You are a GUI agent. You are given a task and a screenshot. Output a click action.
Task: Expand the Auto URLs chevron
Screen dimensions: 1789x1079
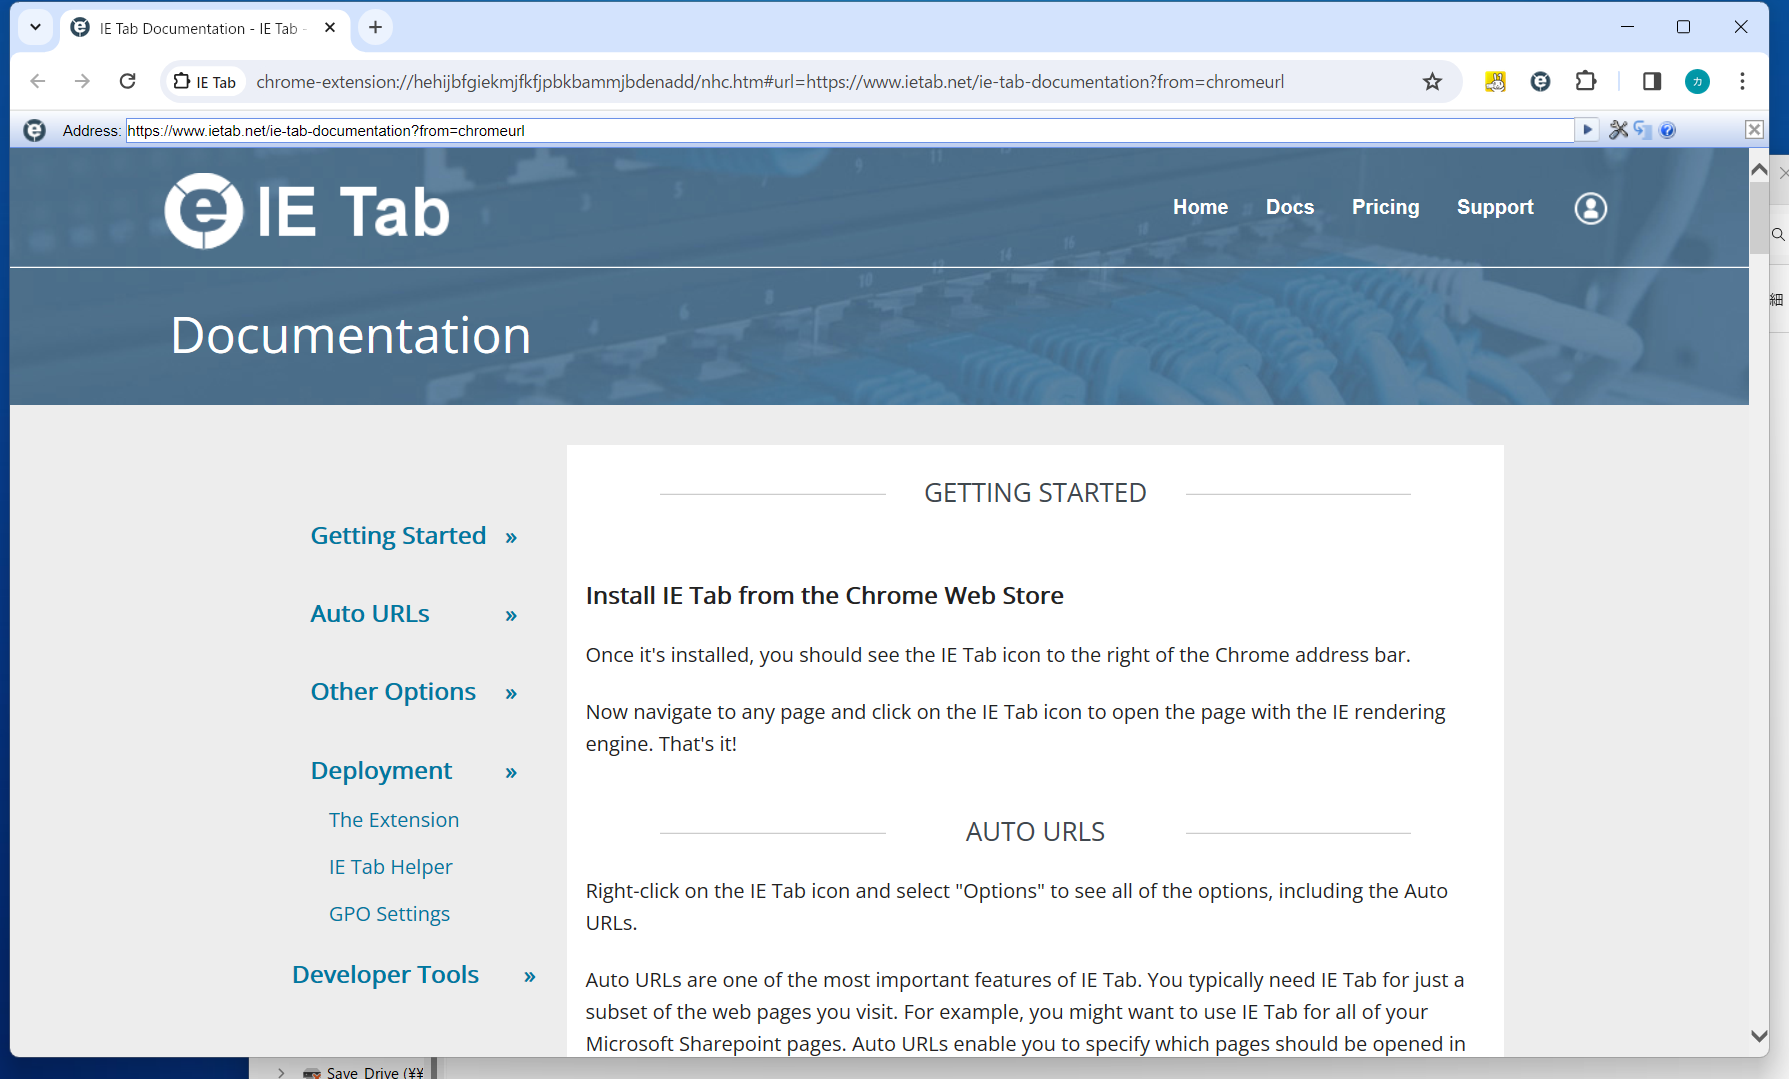tap(511, 616)
